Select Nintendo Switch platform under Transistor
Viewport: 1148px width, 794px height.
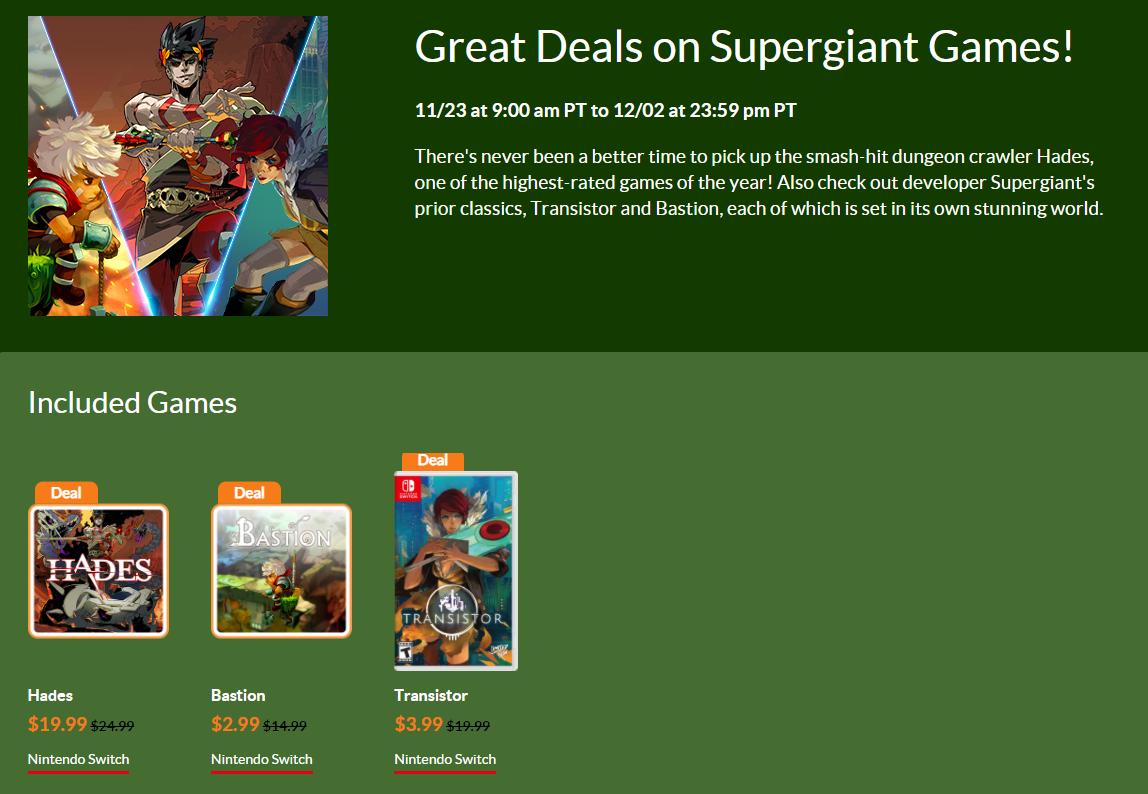tap(445, 759)
